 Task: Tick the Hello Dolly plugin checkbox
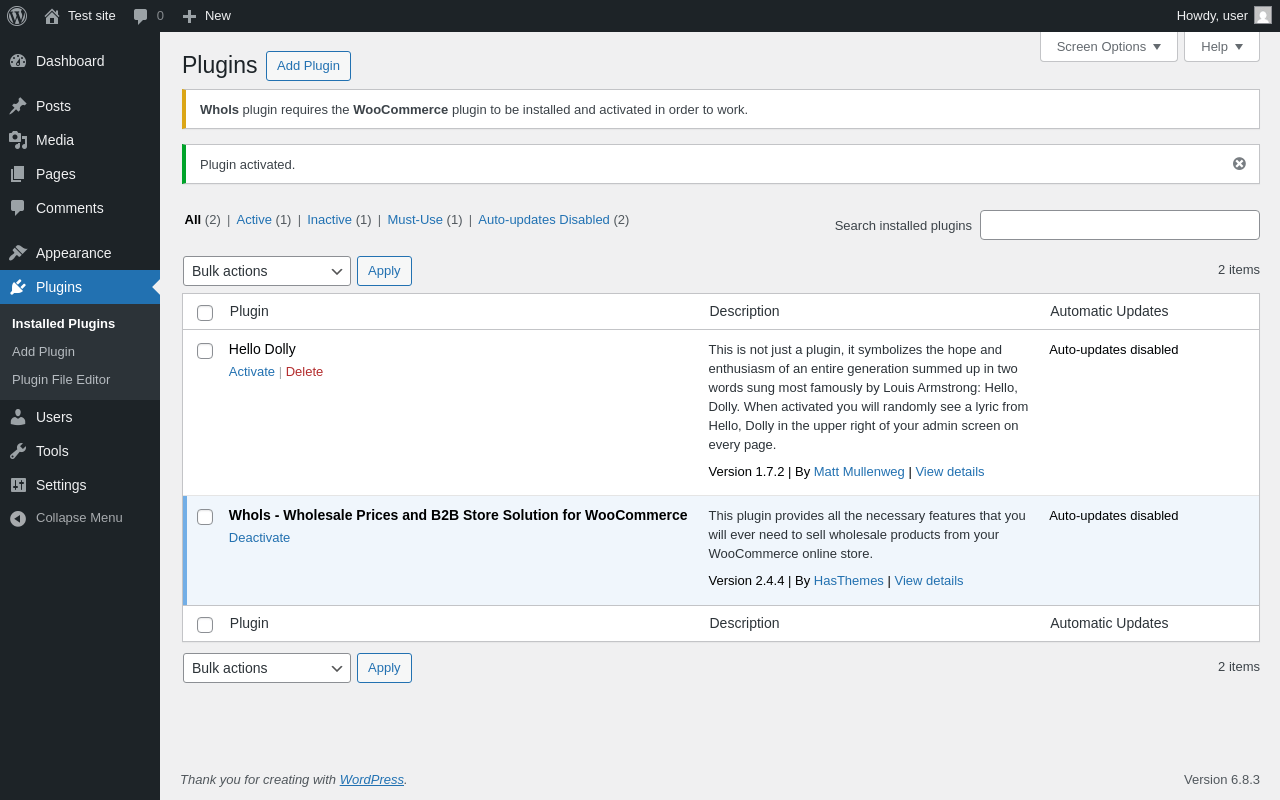pos(205,351)
